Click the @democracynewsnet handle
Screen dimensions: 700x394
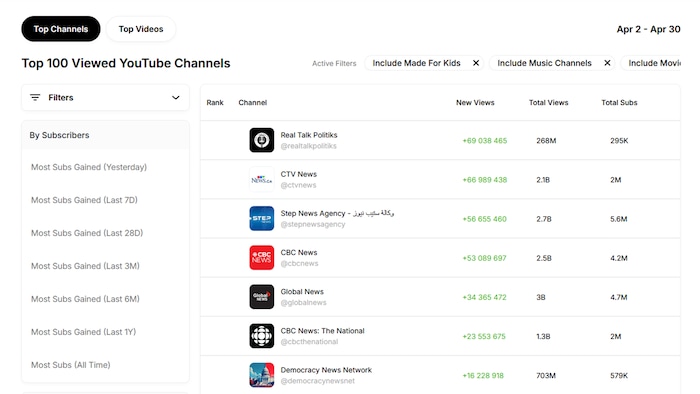317,381
